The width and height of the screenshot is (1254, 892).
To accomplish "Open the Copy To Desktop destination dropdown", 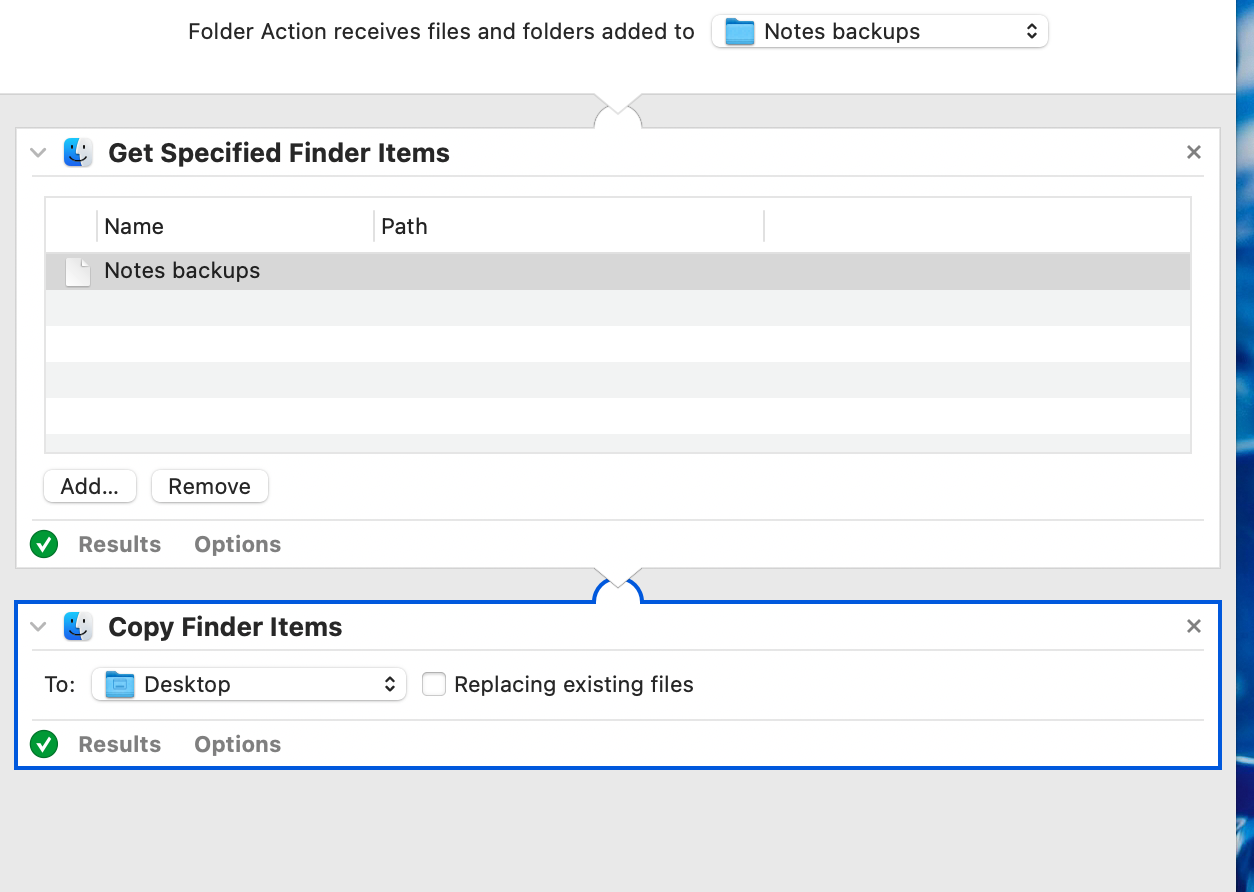I will click(249, 684).
